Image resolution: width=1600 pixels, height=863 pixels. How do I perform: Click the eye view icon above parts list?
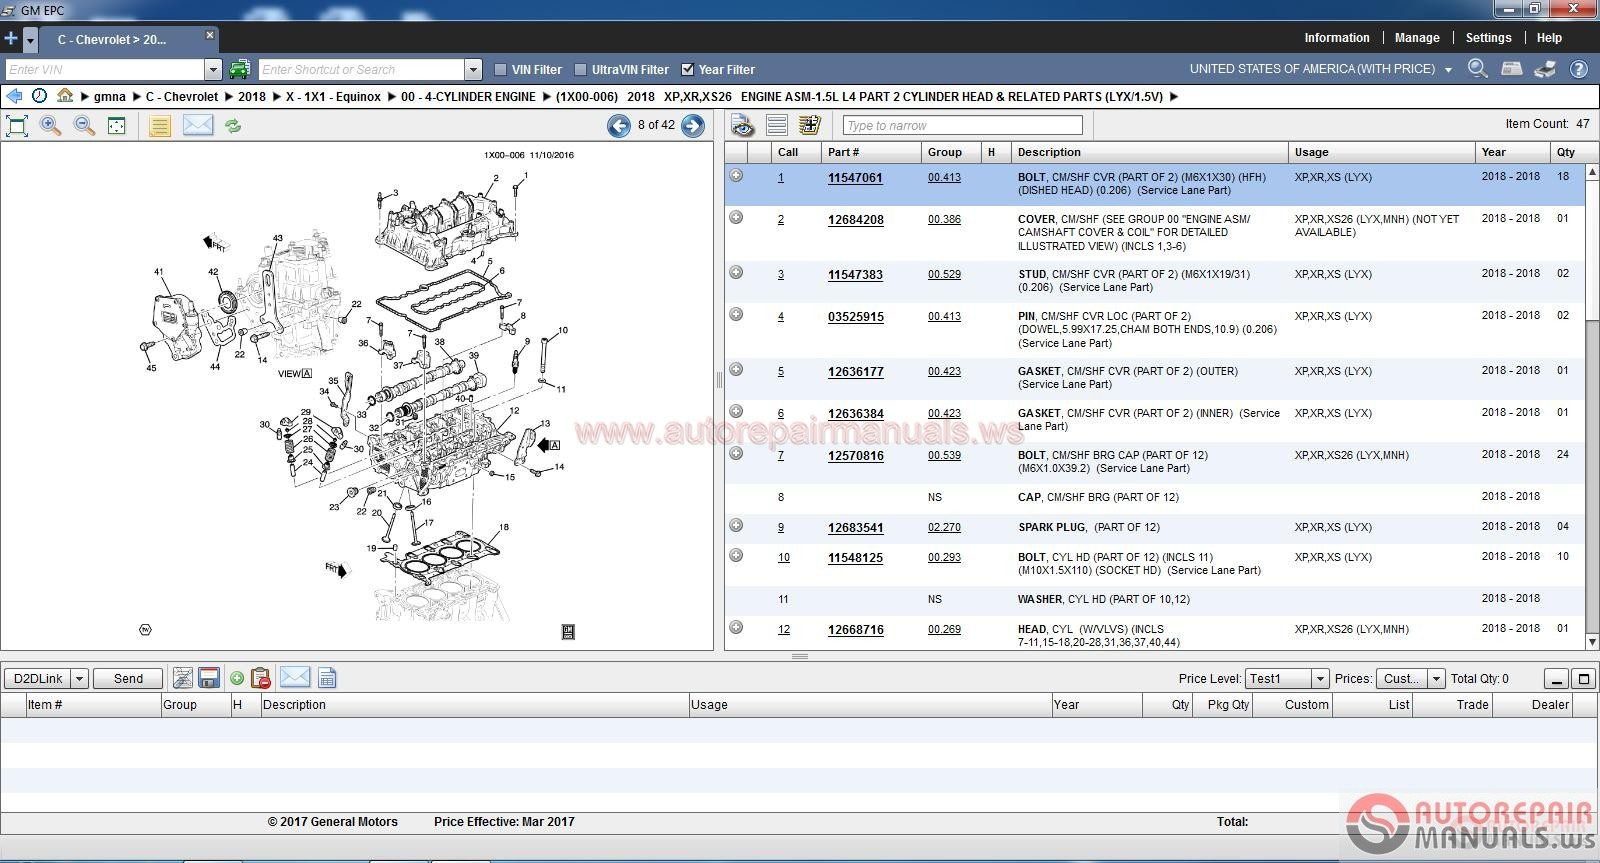[x=742, y=125]
